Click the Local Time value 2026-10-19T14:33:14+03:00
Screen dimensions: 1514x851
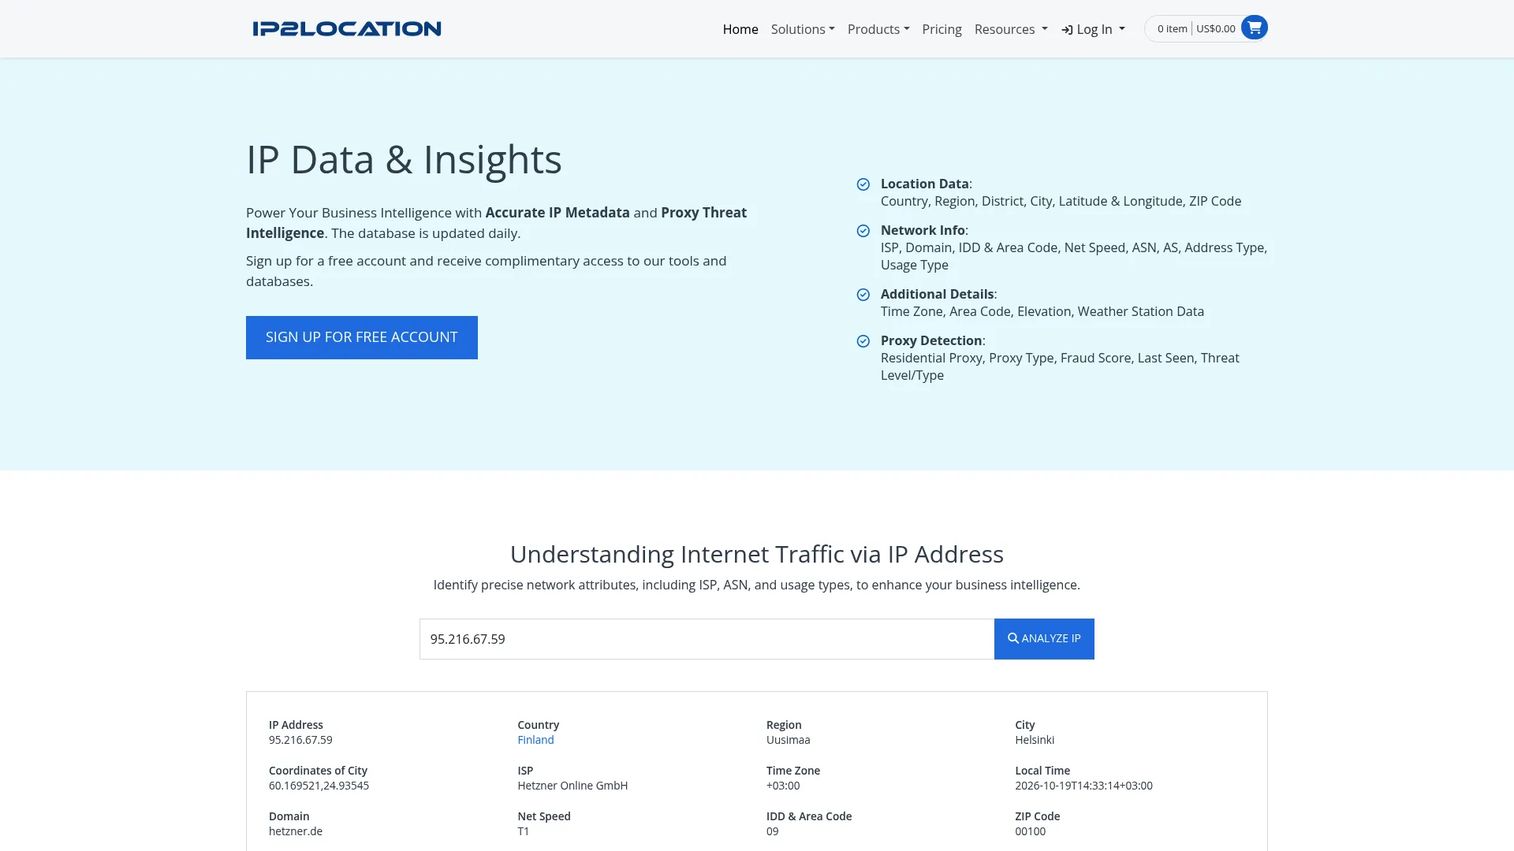coord(1083,786)
